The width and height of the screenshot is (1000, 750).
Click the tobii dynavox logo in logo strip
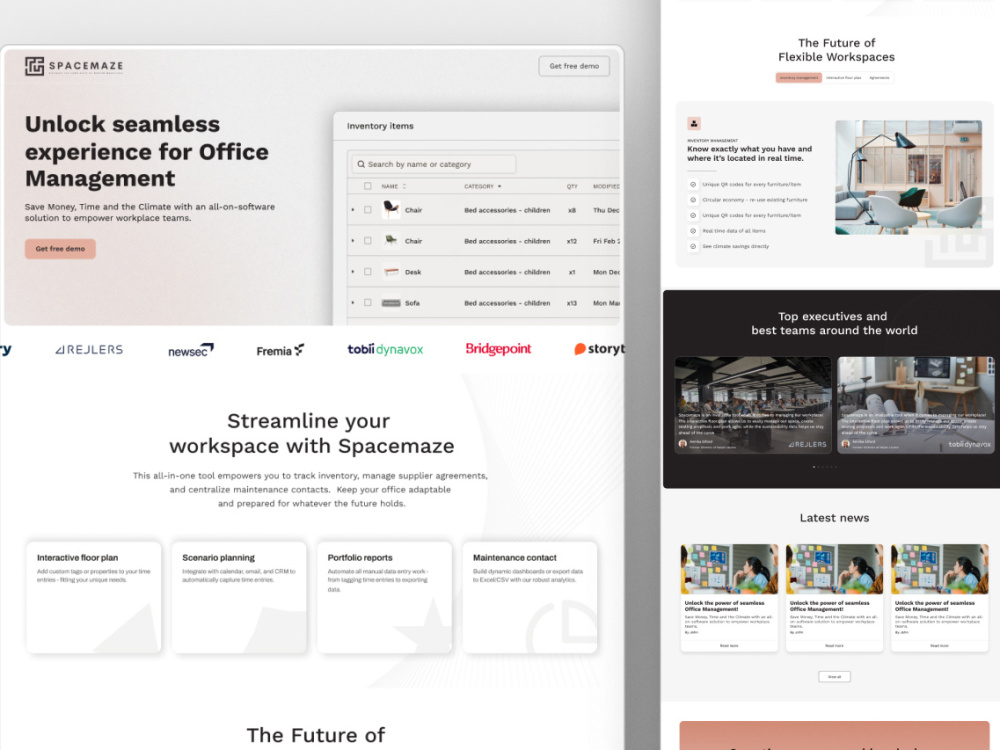pos(385,349)
